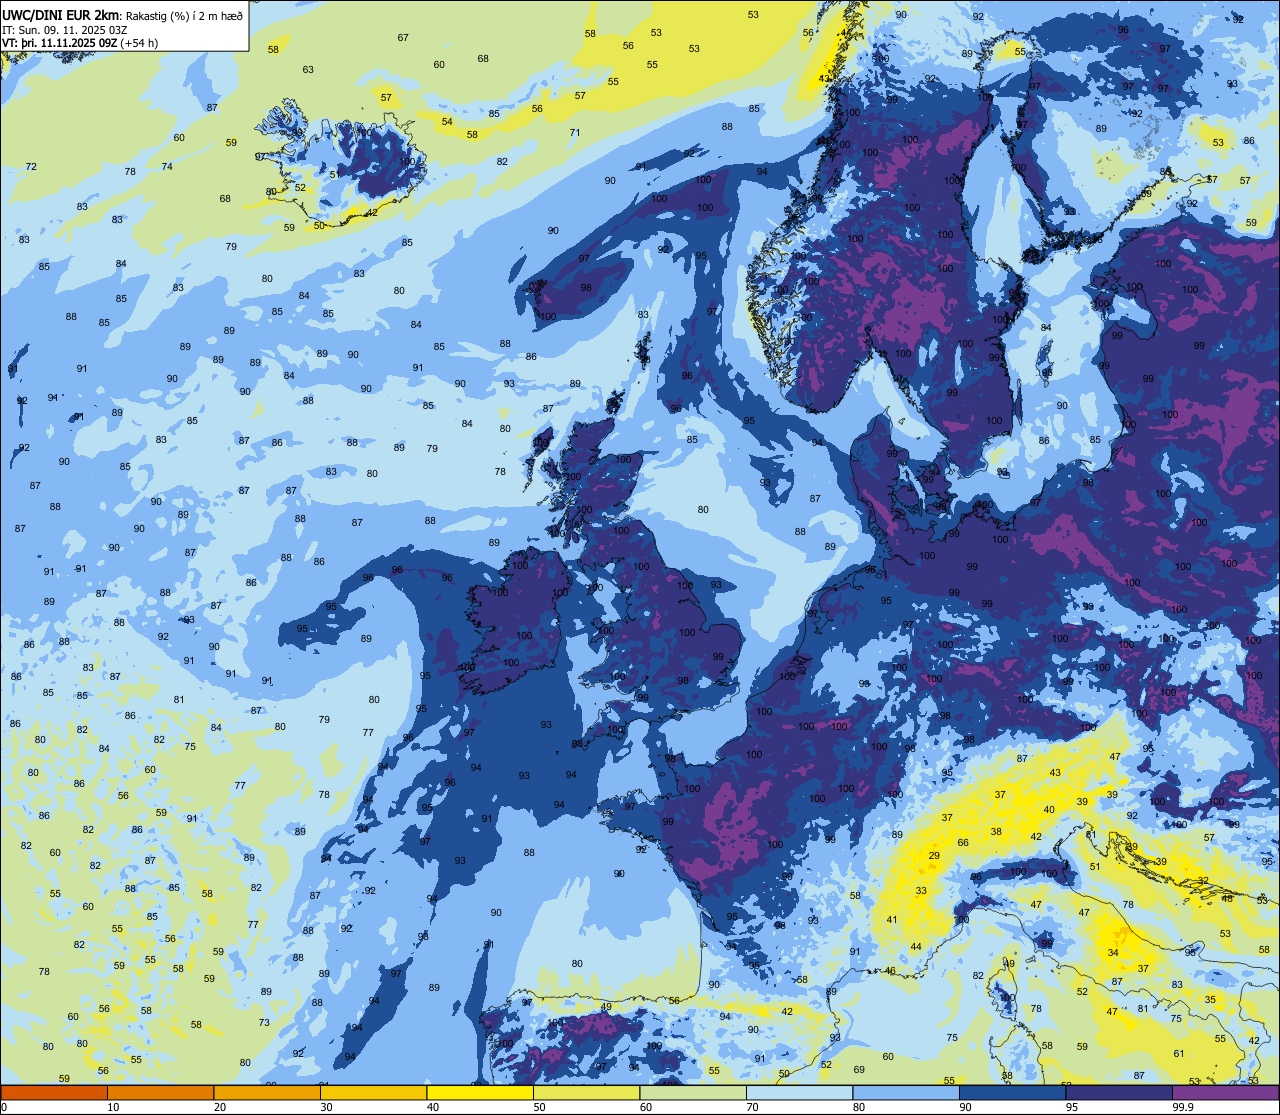Click the humidity value '34' over Italy
This screenshot has width=1280, height=1115.
pyautogui.click(x=1113, y=953)
